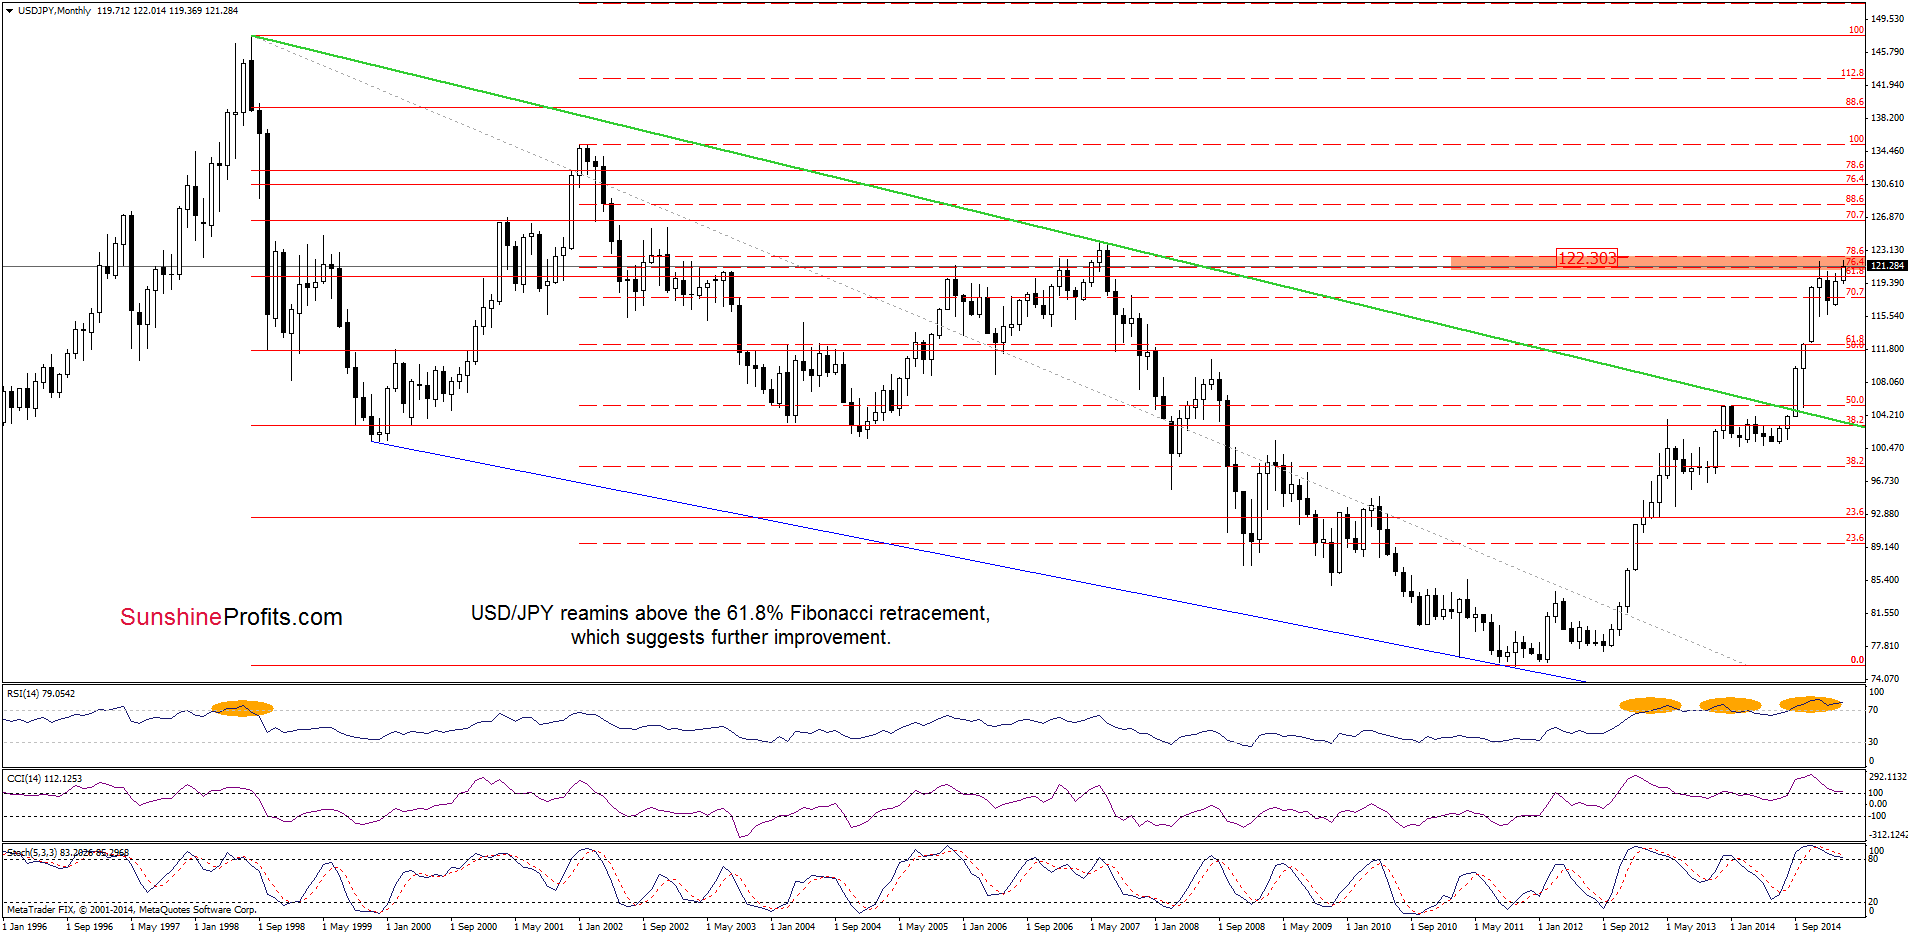Click the 1 Jan 2000 date label

tap(409, 927)
